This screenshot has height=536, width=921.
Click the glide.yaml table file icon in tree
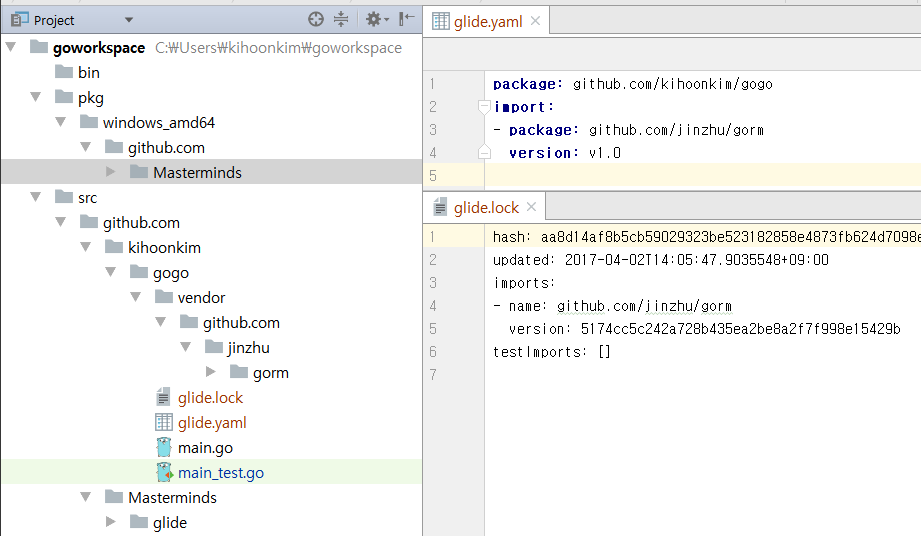point(163,422)
